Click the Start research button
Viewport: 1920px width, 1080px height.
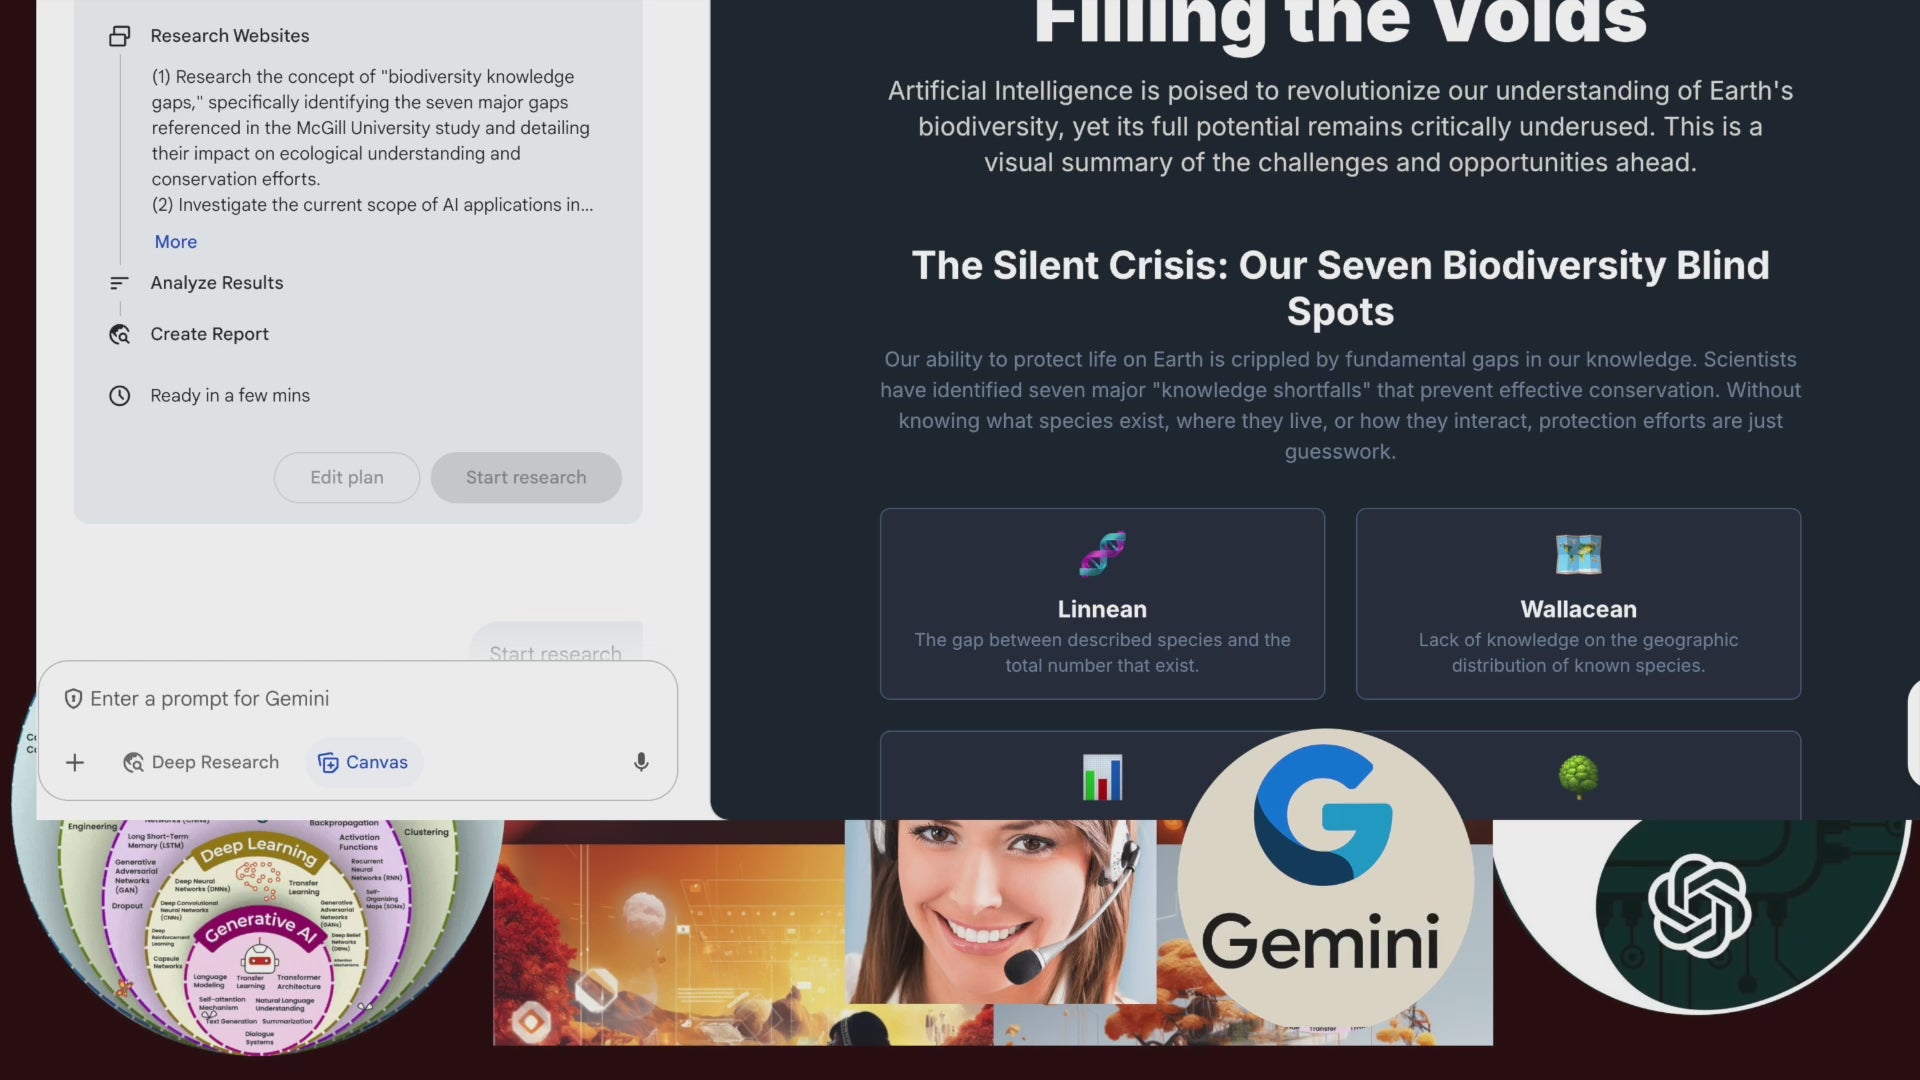point(526,478)
